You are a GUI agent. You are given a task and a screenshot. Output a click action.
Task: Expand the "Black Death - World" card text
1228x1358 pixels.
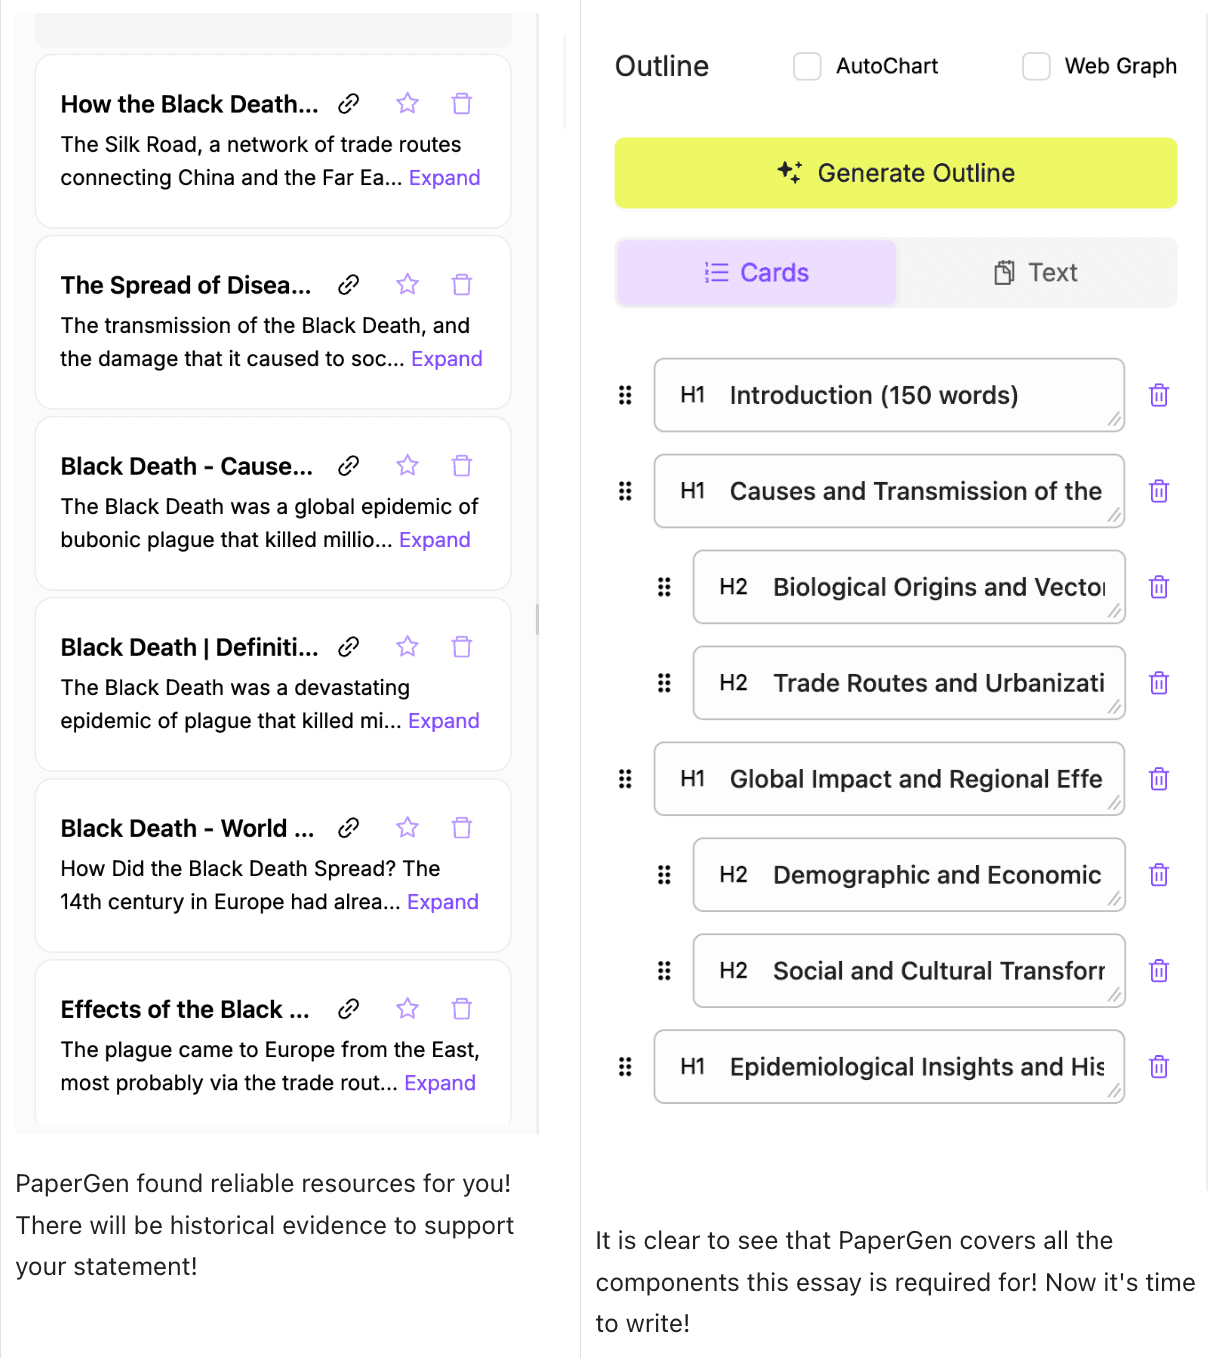(442, 902)
